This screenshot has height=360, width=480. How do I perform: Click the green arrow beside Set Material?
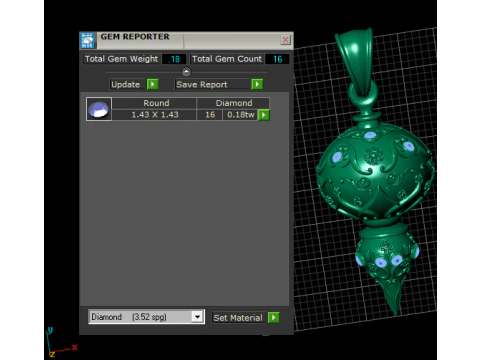coord(274,317)
